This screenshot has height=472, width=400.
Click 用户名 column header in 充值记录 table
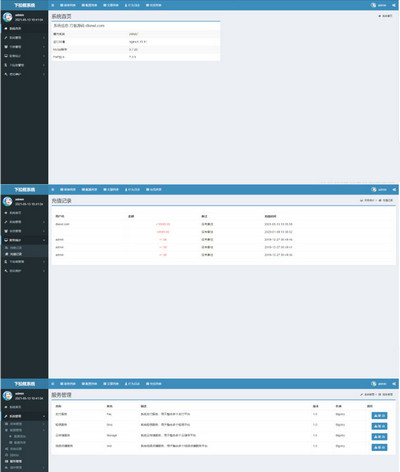point(60,216)
